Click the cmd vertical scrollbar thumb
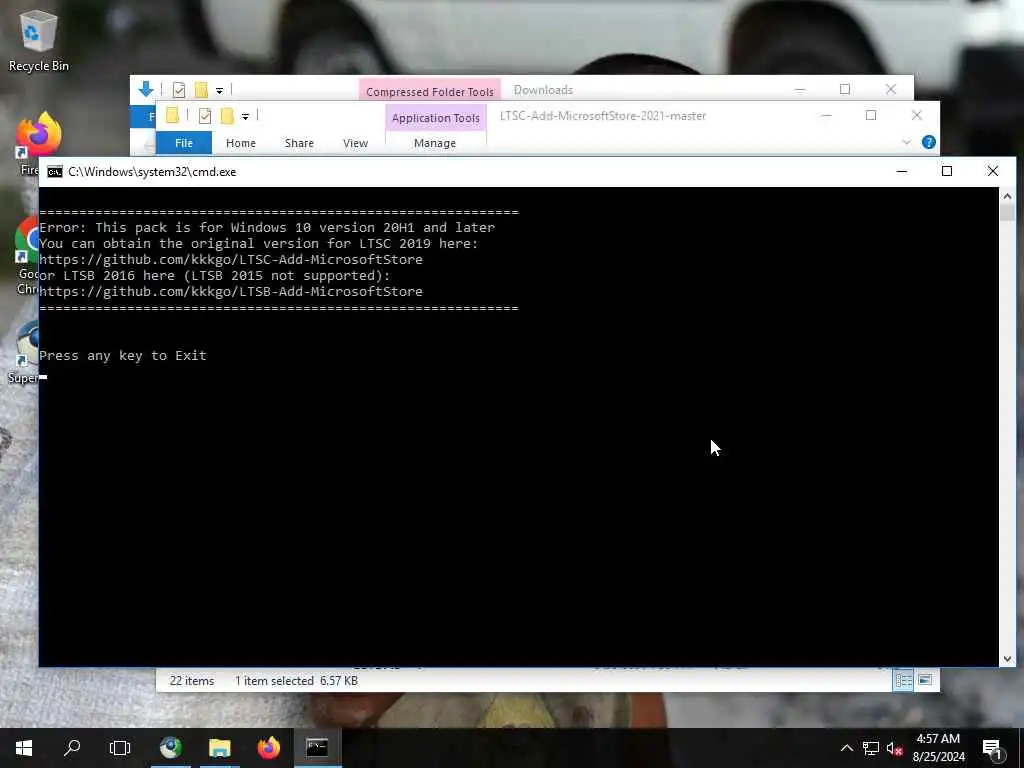This screenshot has height=768, width=1024. click(1007, 212)
